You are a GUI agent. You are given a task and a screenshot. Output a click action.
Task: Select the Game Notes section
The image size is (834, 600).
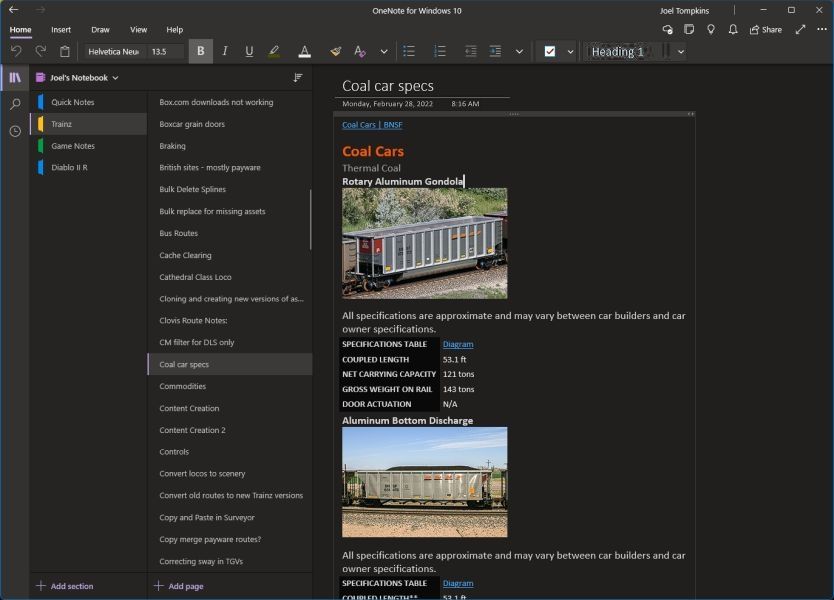click(x=88, y=146)
